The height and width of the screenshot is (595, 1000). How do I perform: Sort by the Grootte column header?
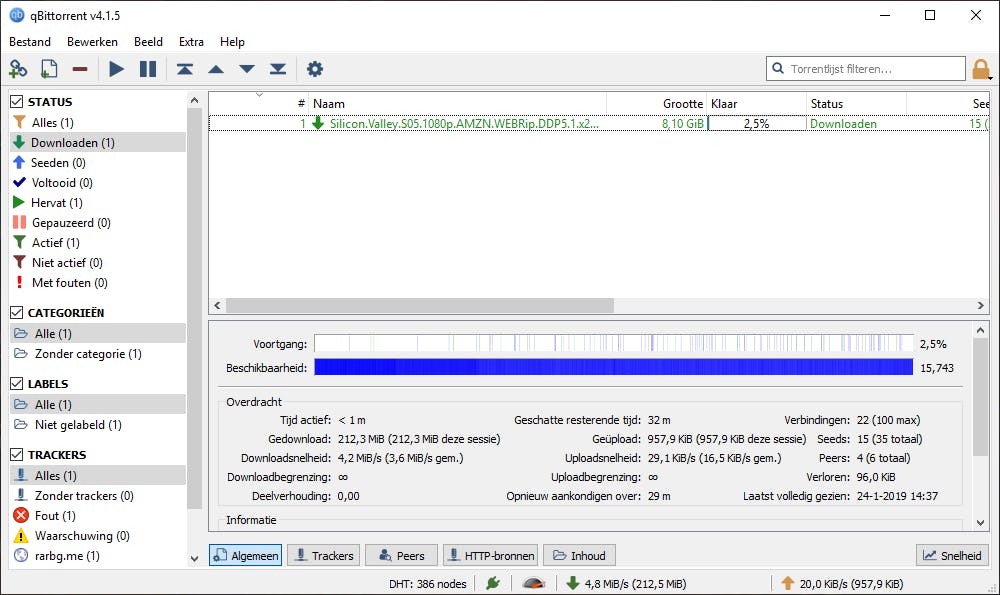657,103
